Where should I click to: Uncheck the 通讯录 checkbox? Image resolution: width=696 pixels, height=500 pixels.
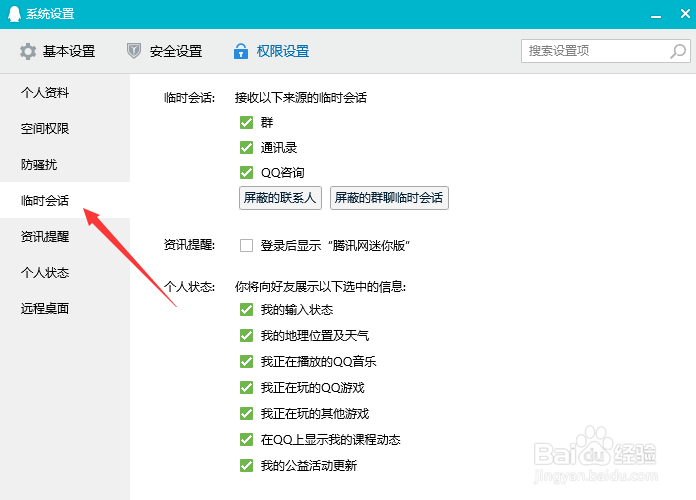(x=246, y=147)
